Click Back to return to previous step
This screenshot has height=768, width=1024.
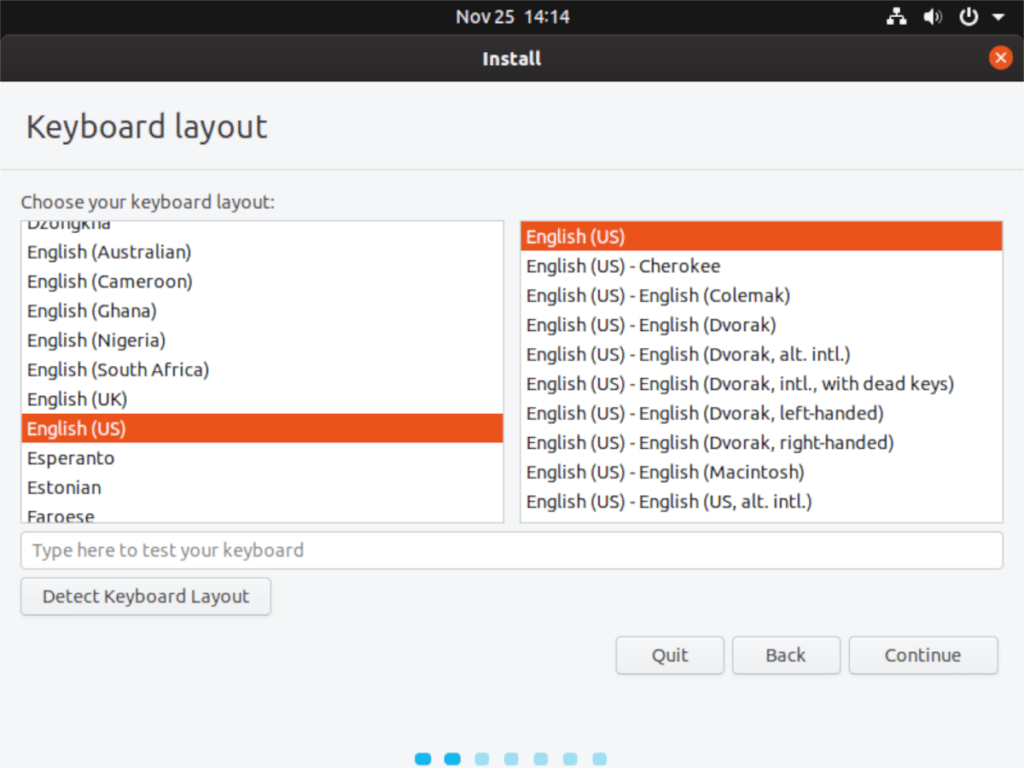point(785,655)
